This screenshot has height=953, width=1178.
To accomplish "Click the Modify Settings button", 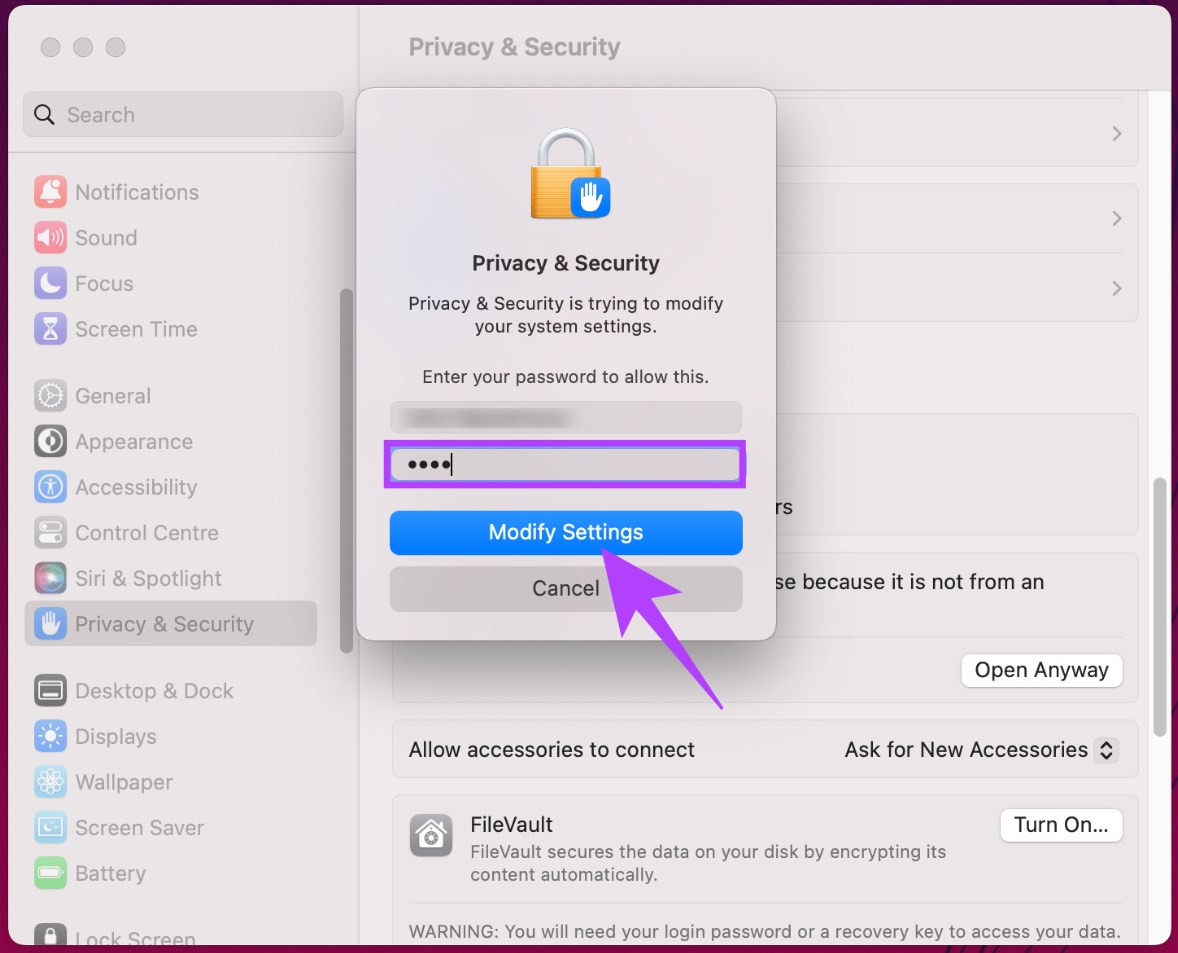I will pyautogui.click(x=566, y=532).
